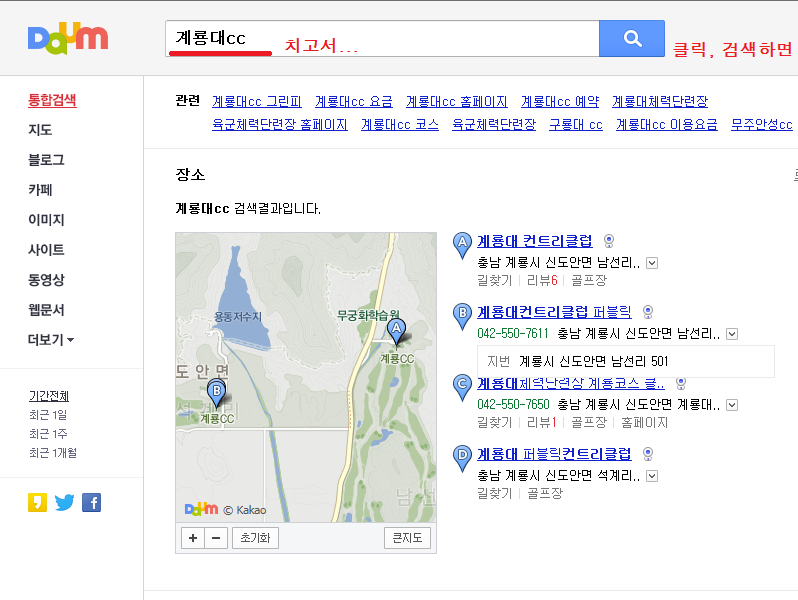The height and width of the screenshot is (600, 798).
Task: Click the magnifier search button
Action: [632, 38]
